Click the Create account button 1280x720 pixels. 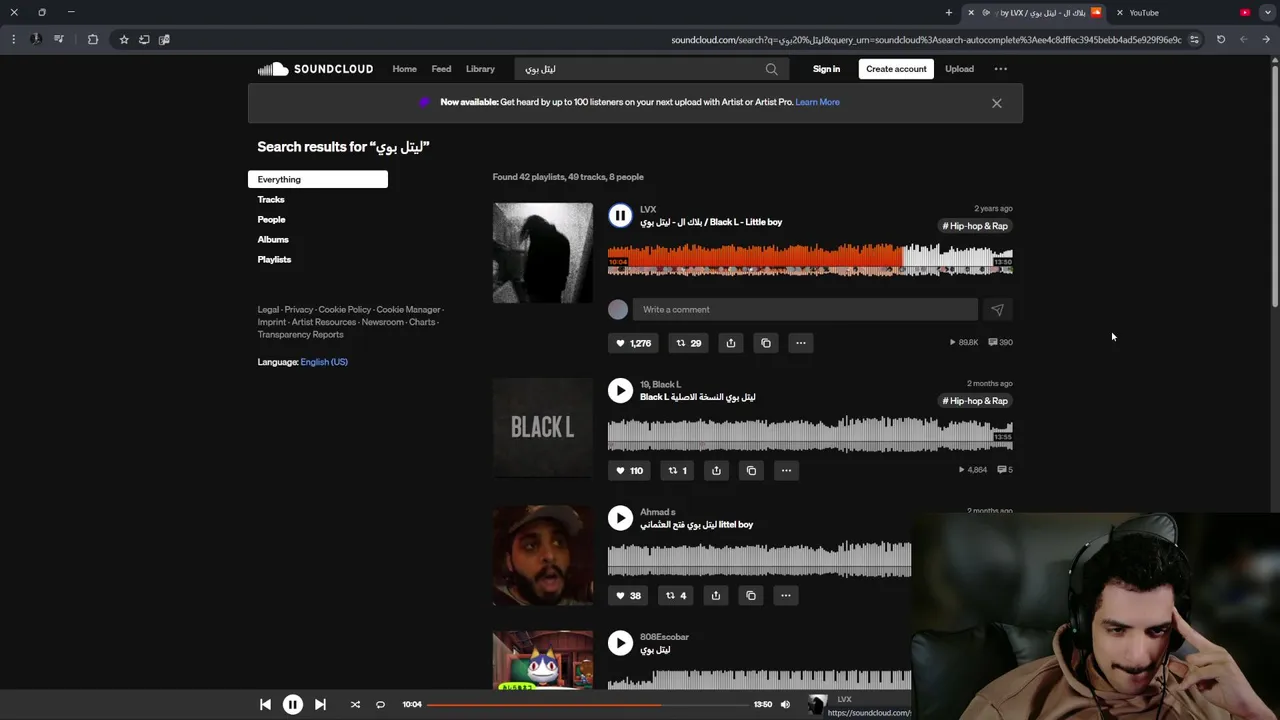(896, 69)
